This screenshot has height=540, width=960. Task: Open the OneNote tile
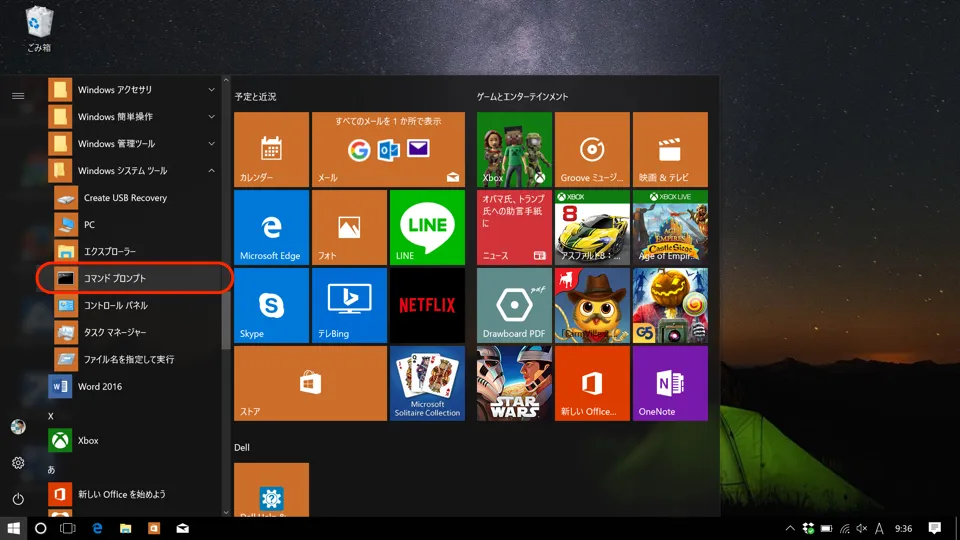[x=670, y=383]
